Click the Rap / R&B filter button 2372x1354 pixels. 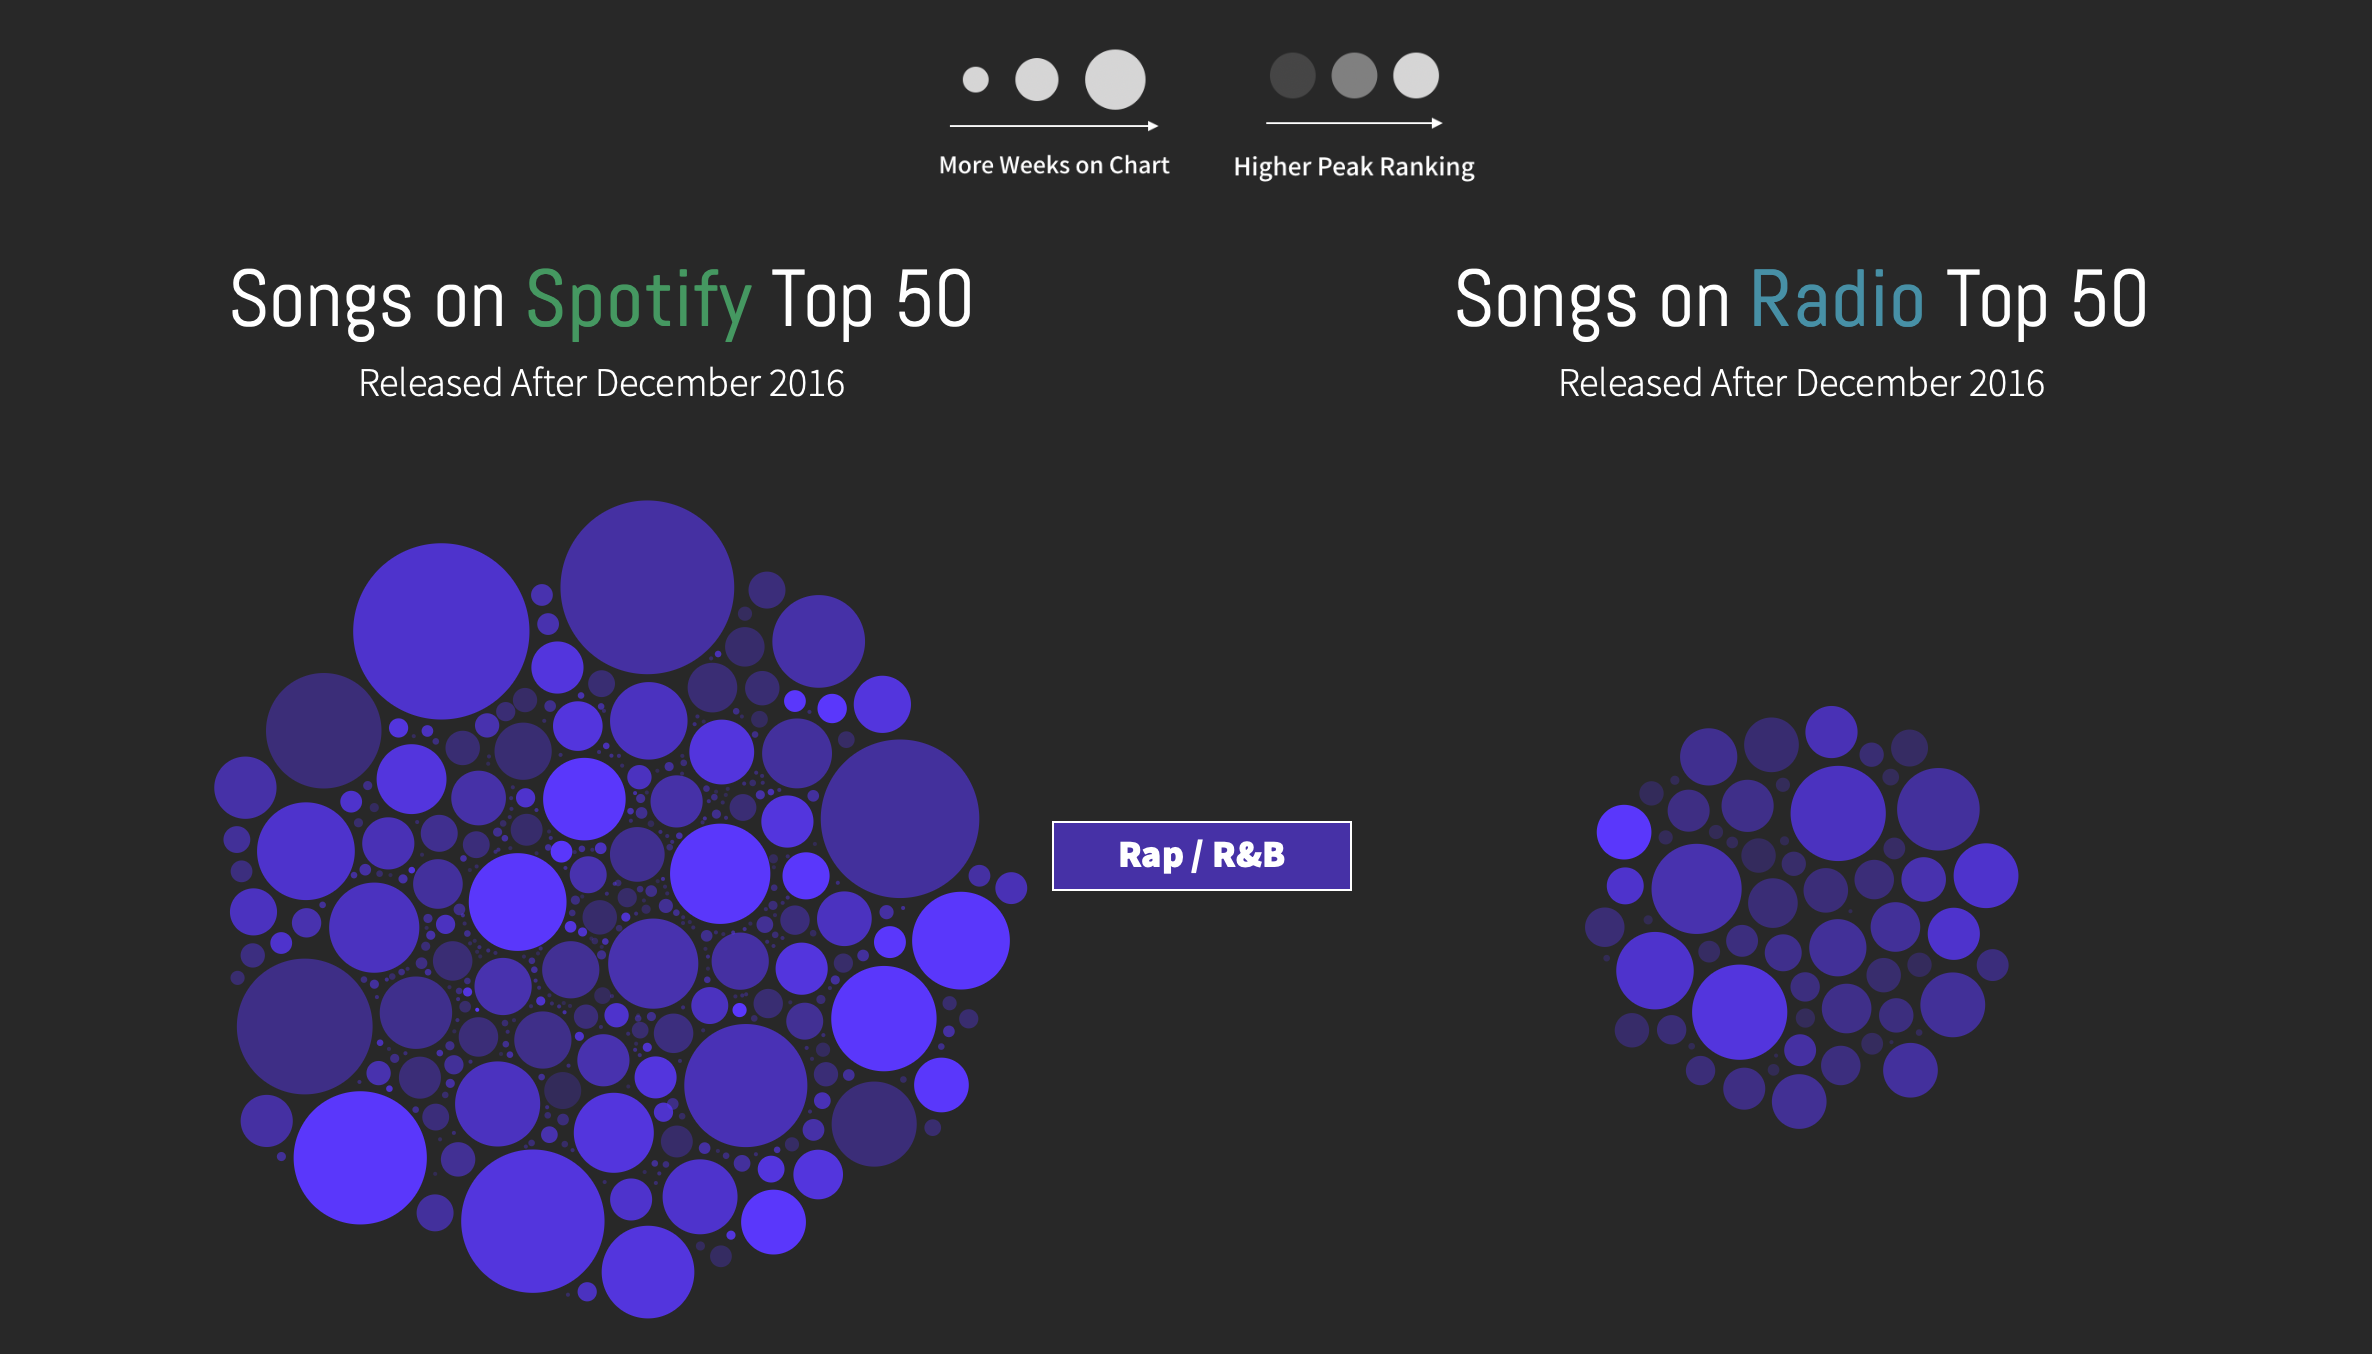pyautogui.click(x=1201, y=854)
